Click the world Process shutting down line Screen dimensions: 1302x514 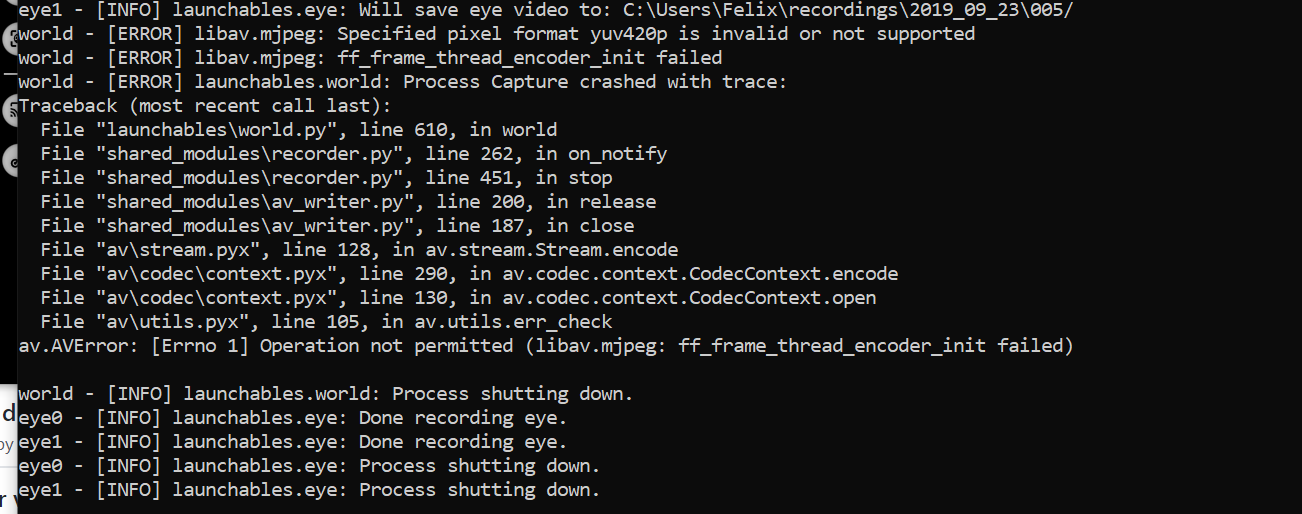pos(326,394)
